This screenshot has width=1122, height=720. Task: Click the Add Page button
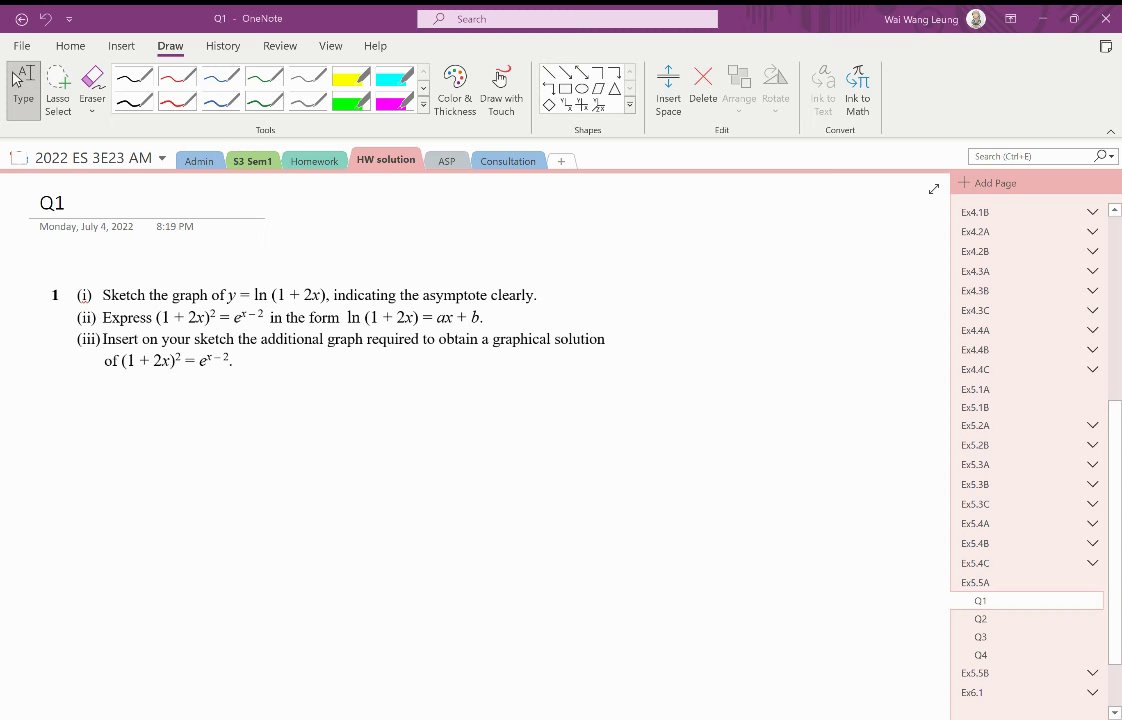(x=987, y=183)
